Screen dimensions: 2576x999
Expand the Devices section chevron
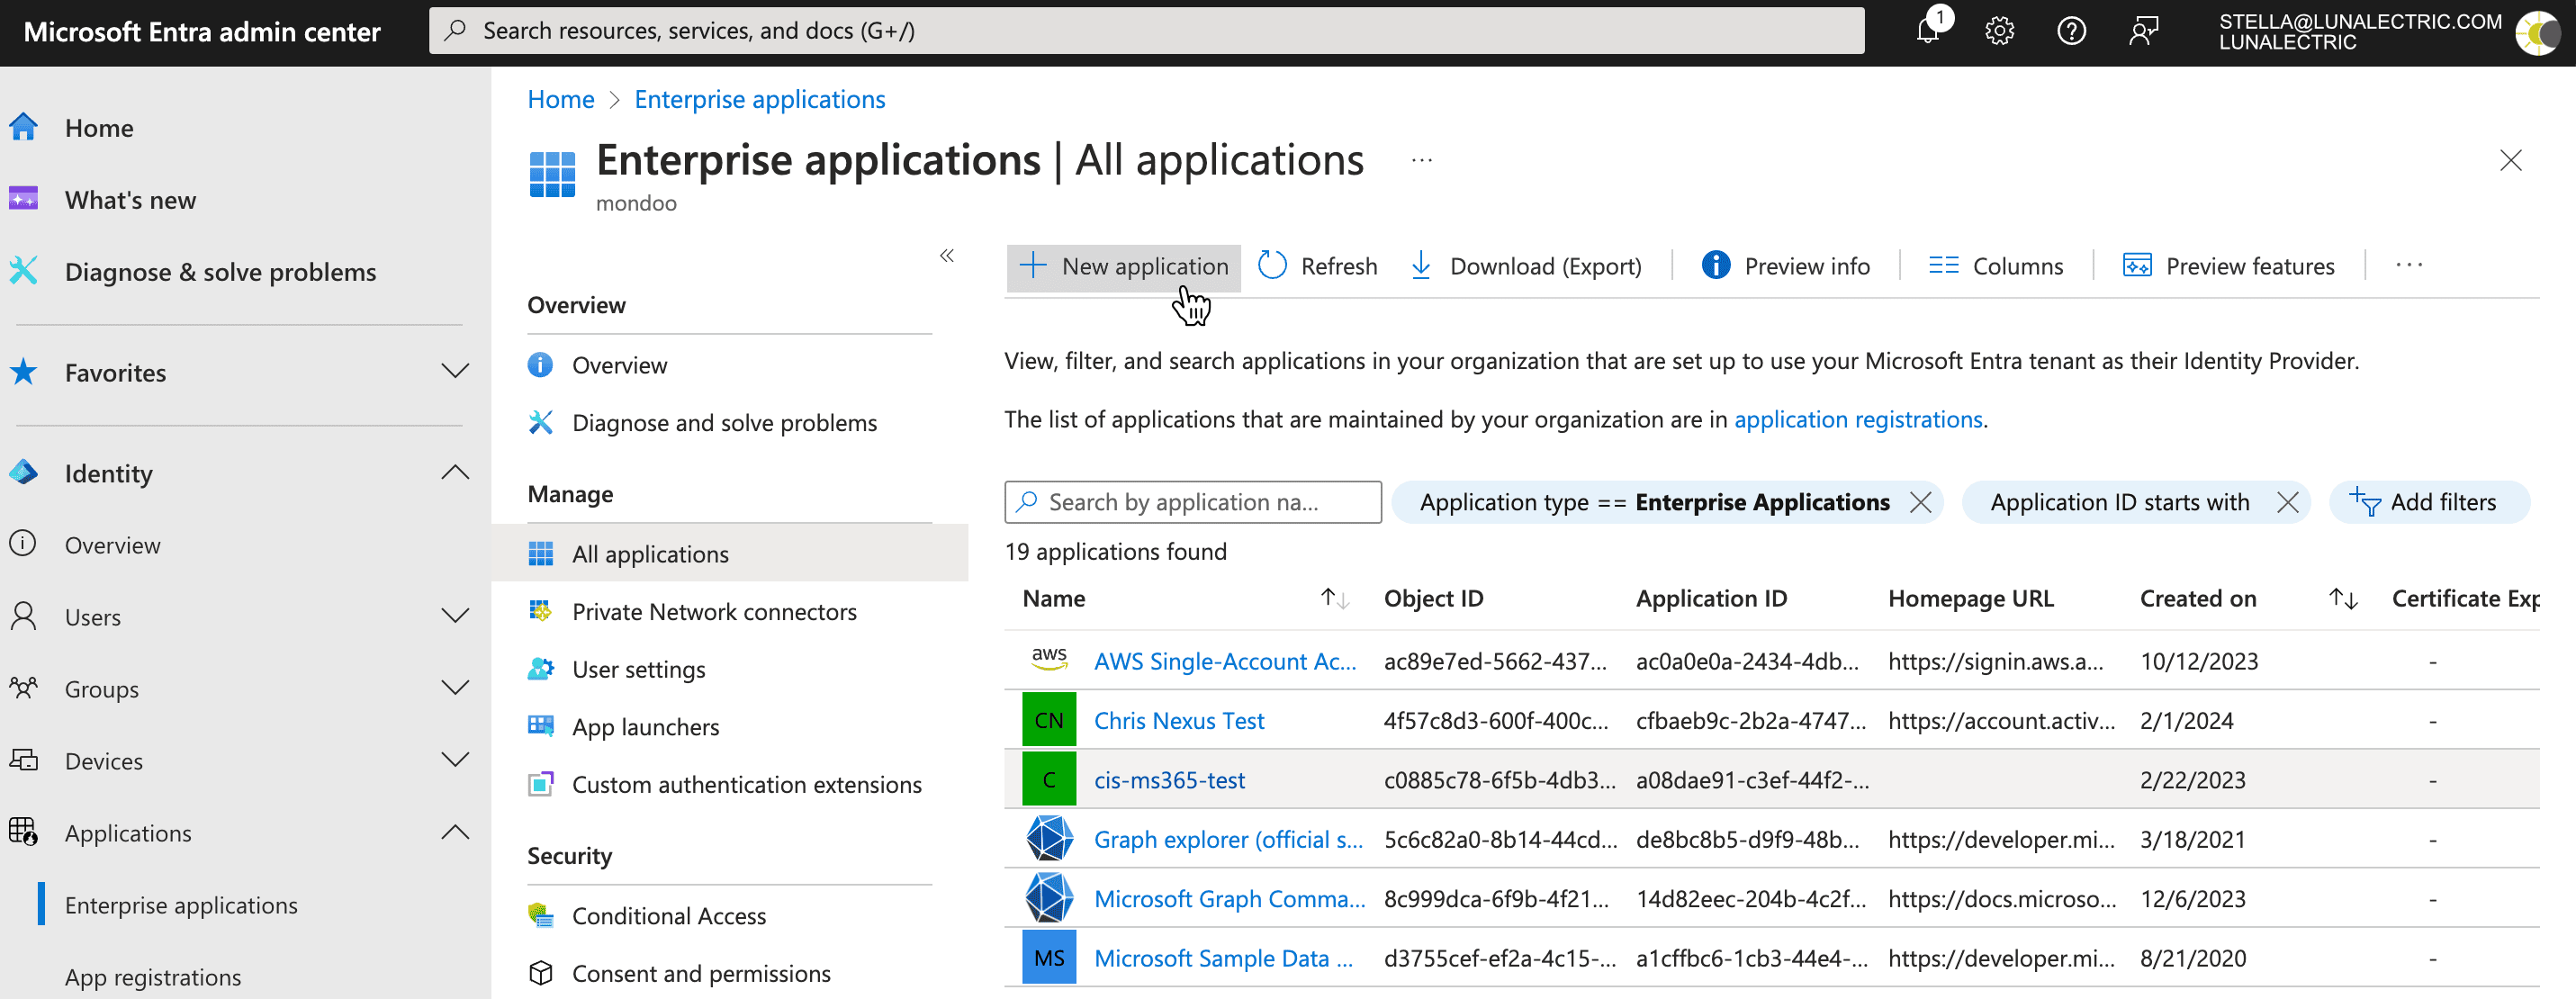(455, 759)
